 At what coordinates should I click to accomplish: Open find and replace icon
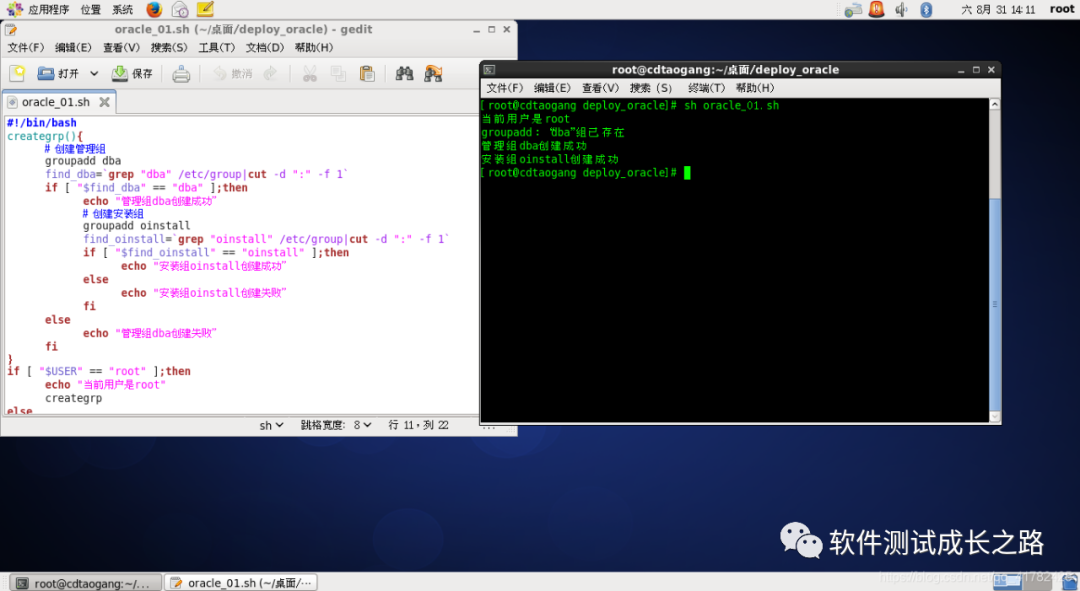[x=433, y=74]
